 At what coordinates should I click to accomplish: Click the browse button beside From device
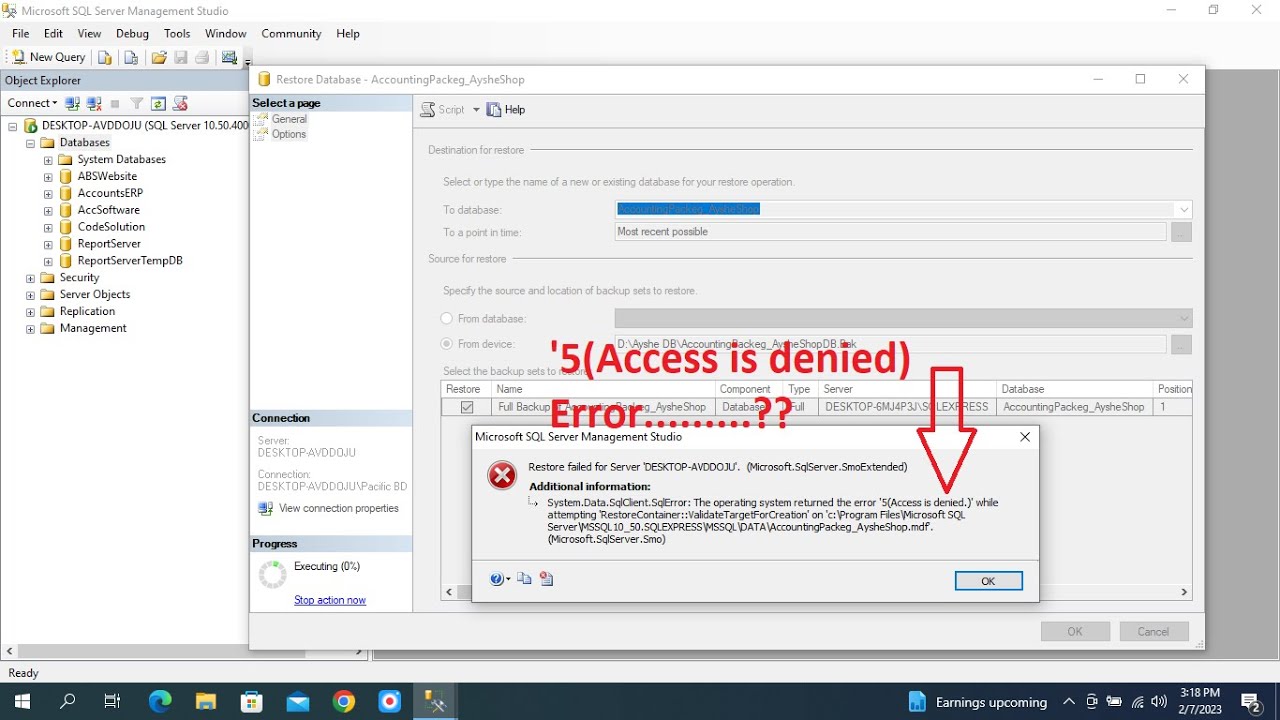1181,344
